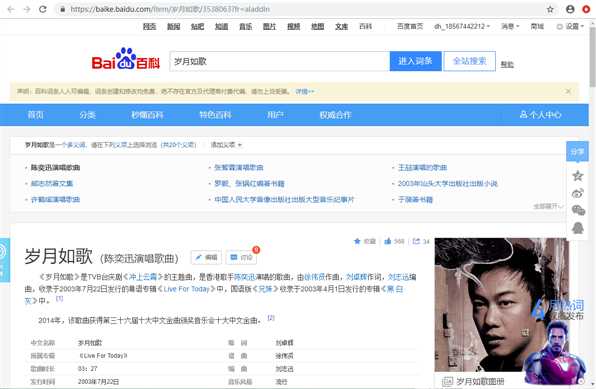This screenshot has width=596, height=389.
Task: Click the 知道 top link
Action: coord(222,26)
